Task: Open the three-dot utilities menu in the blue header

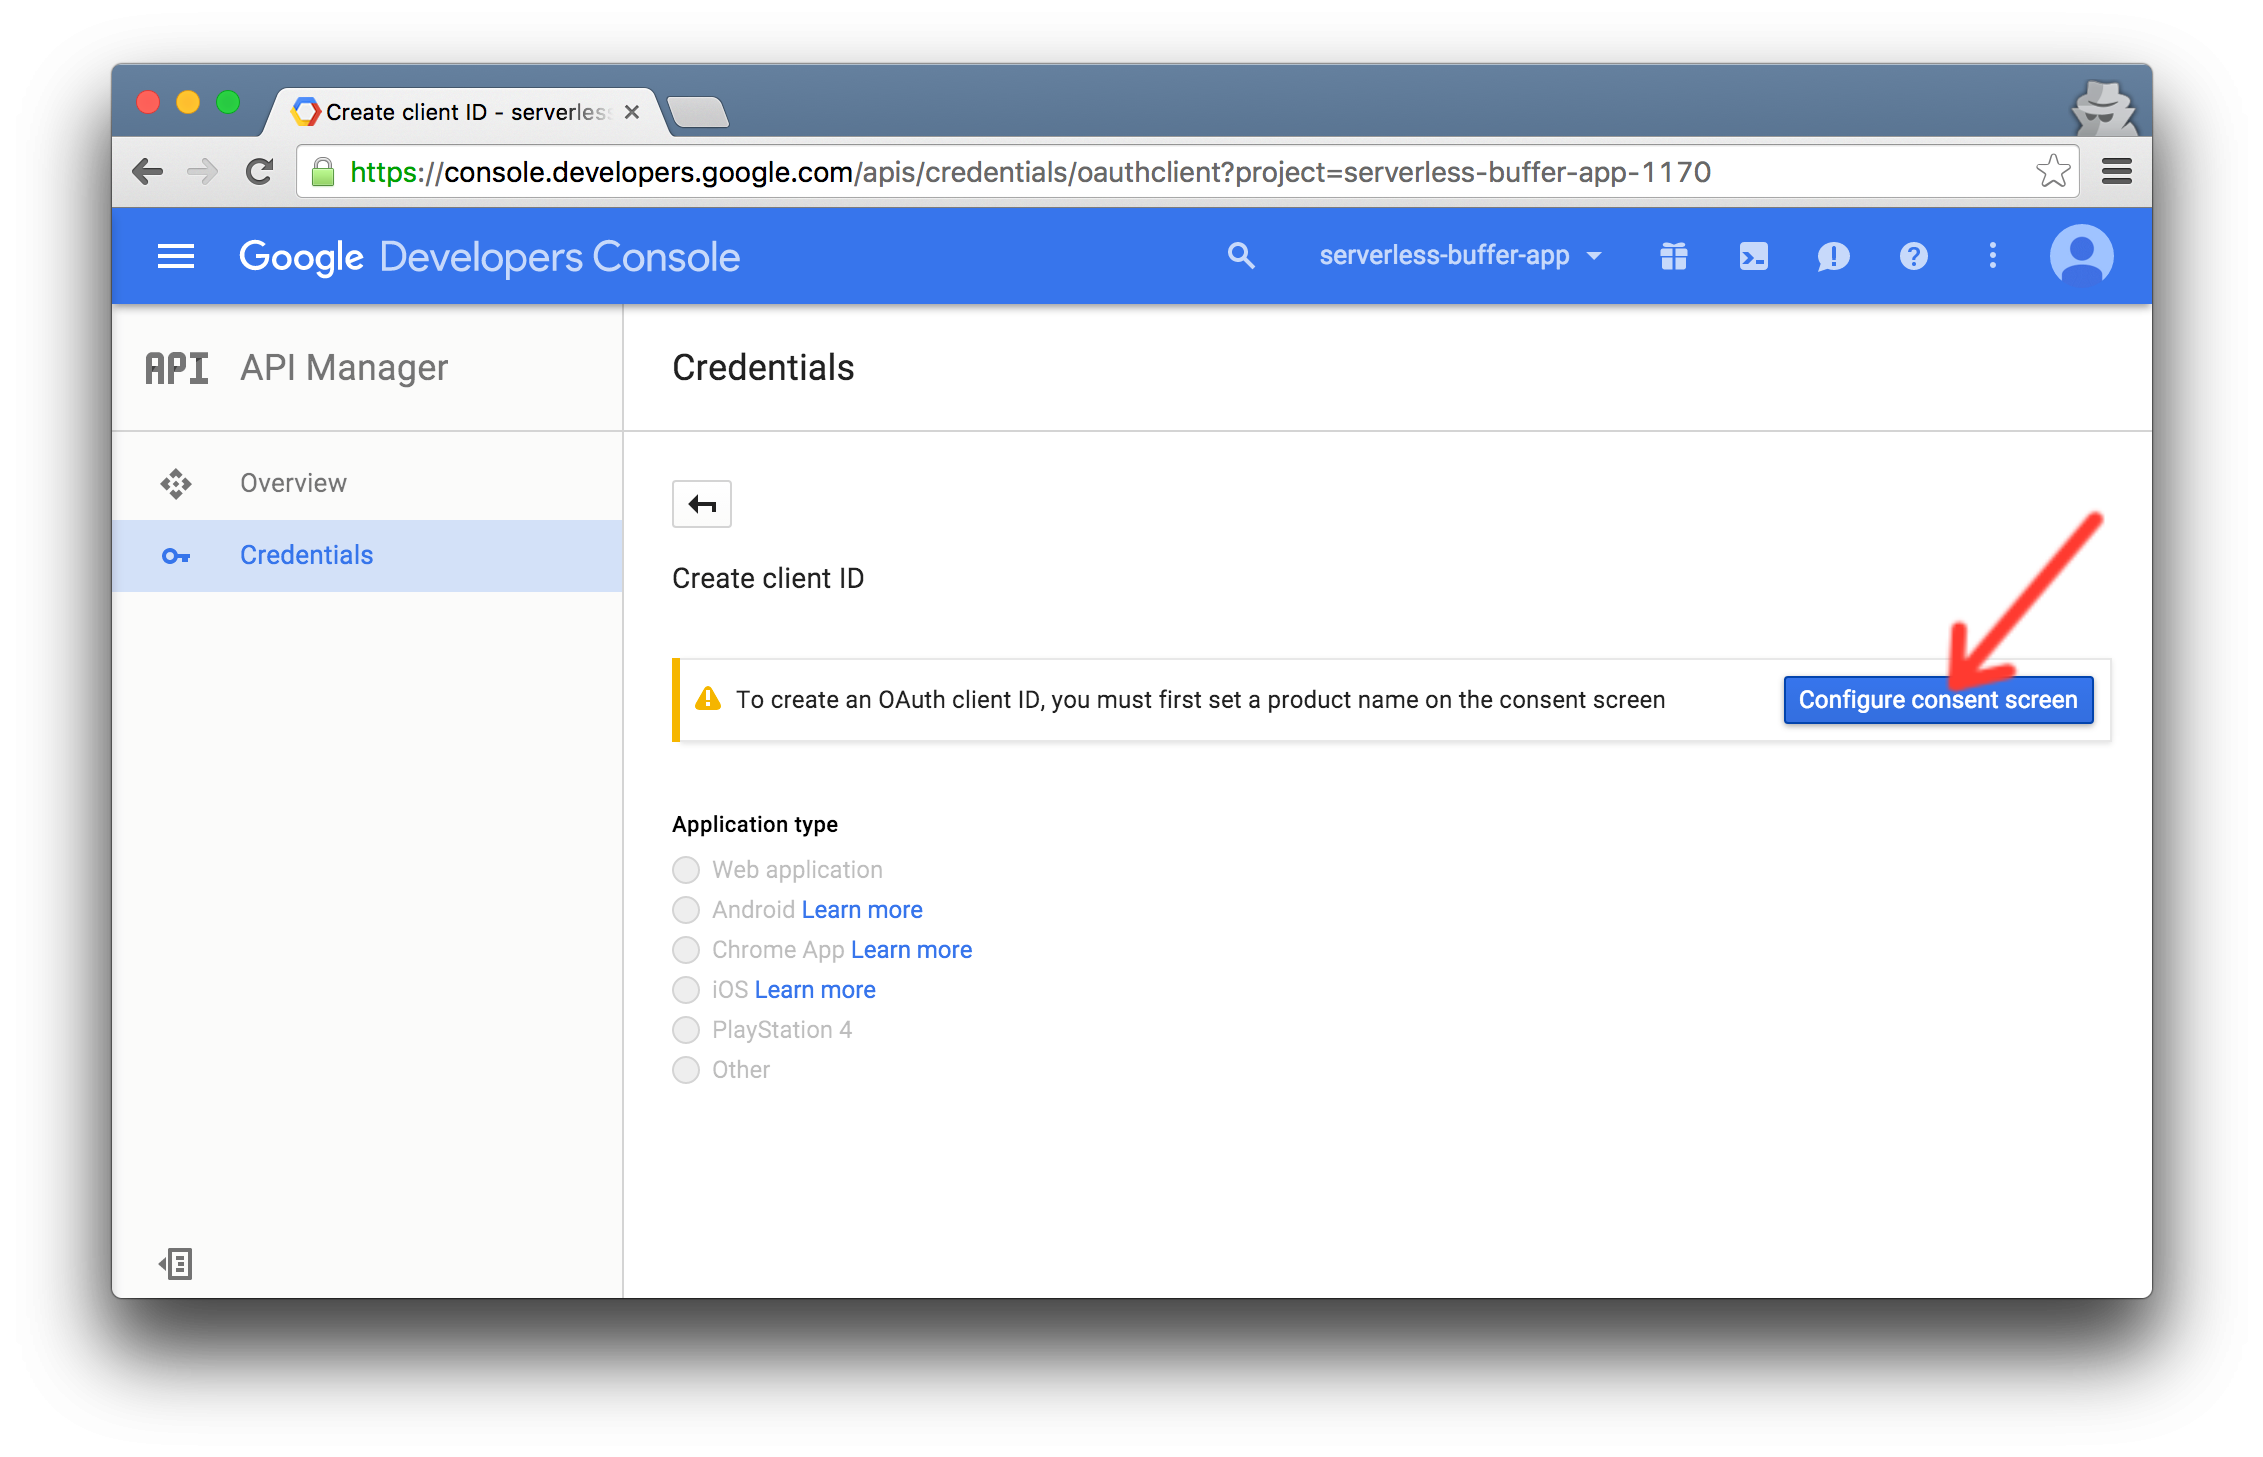Action: 1993,256
